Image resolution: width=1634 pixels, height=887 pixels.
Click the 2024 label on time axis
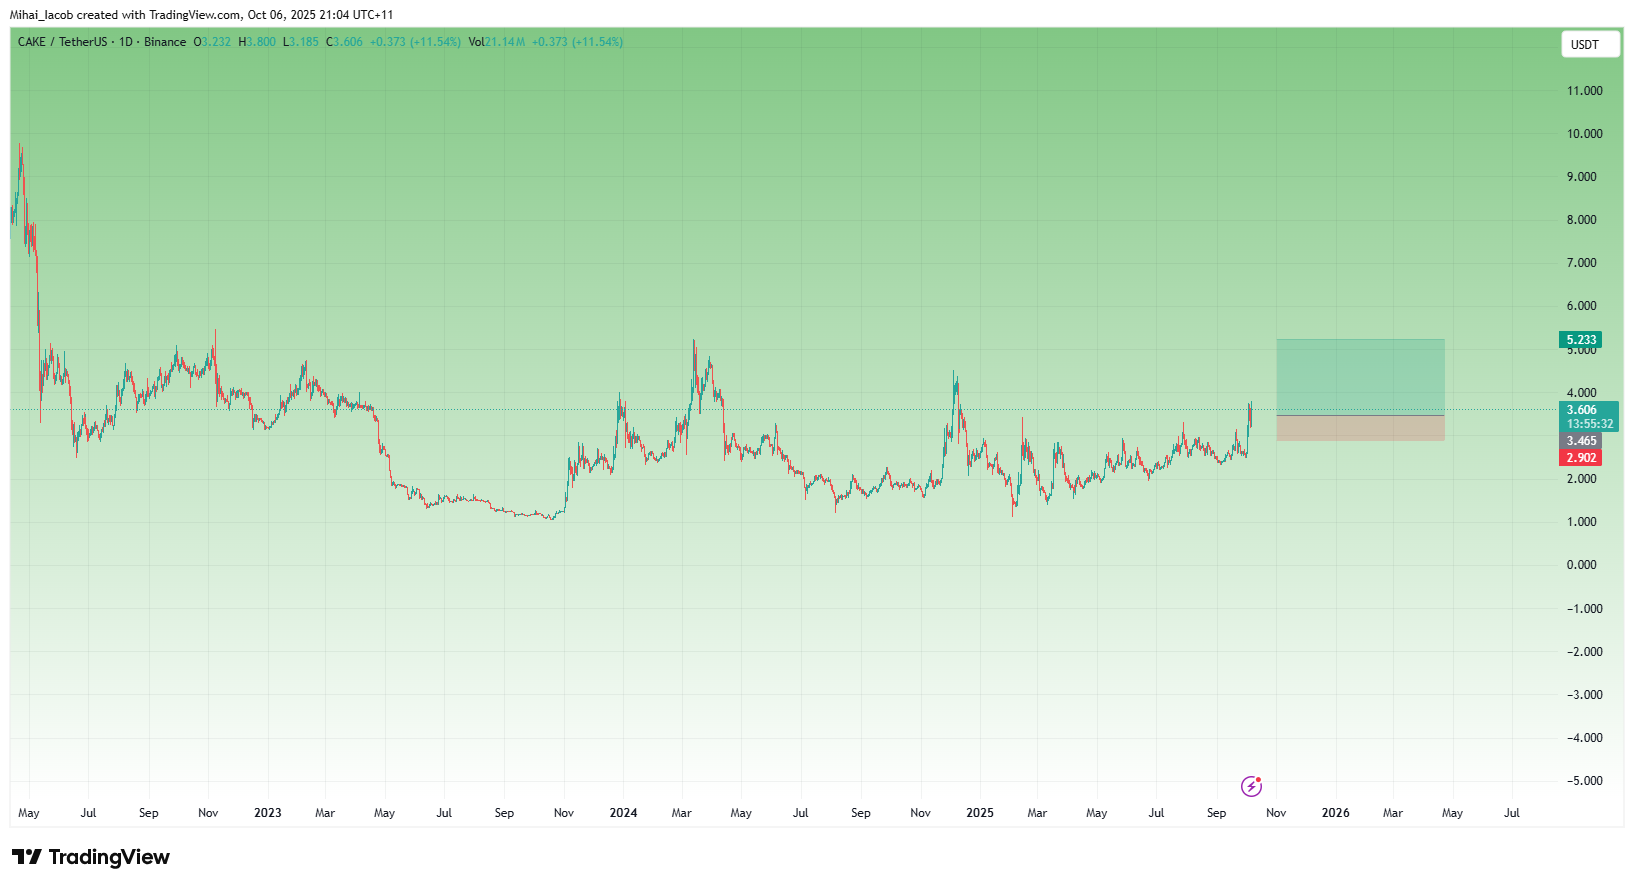(623, 813)
